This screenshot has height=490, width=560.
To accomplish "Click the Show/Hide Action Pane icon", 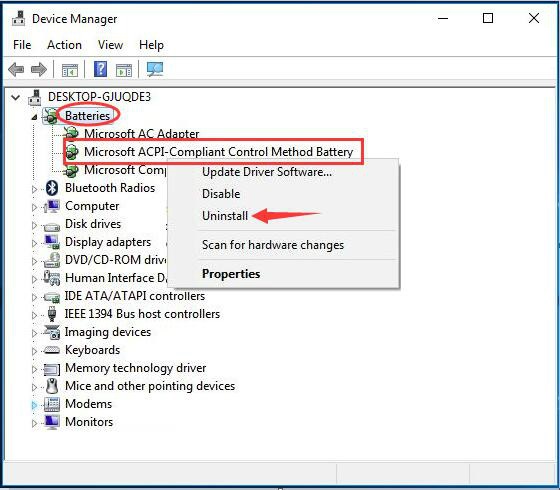I will pyautogui.click(x=124, y=69).
